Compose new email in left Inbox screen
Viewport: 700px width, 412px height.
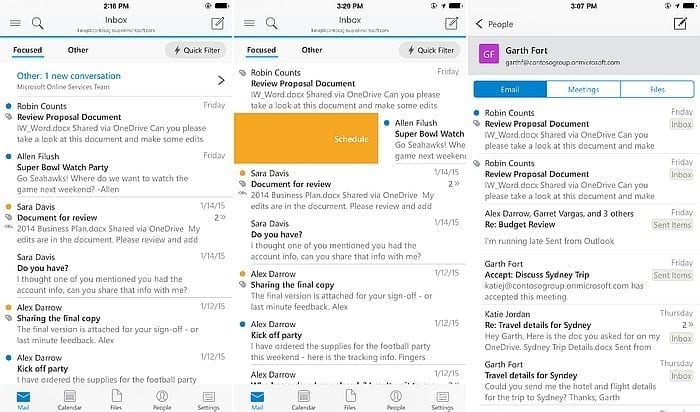click(x=217, y=23)
